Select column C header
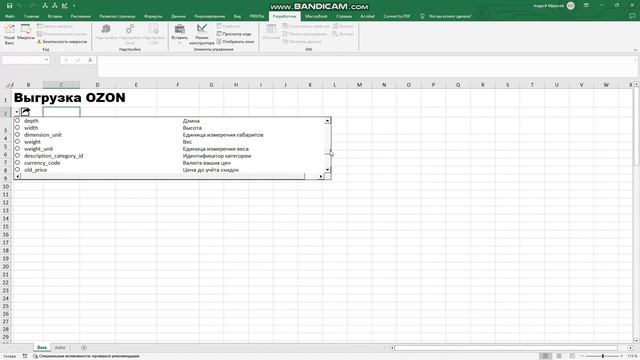This screenshot has width=640, height=360. pyautogui.click(x=61, y=85)
